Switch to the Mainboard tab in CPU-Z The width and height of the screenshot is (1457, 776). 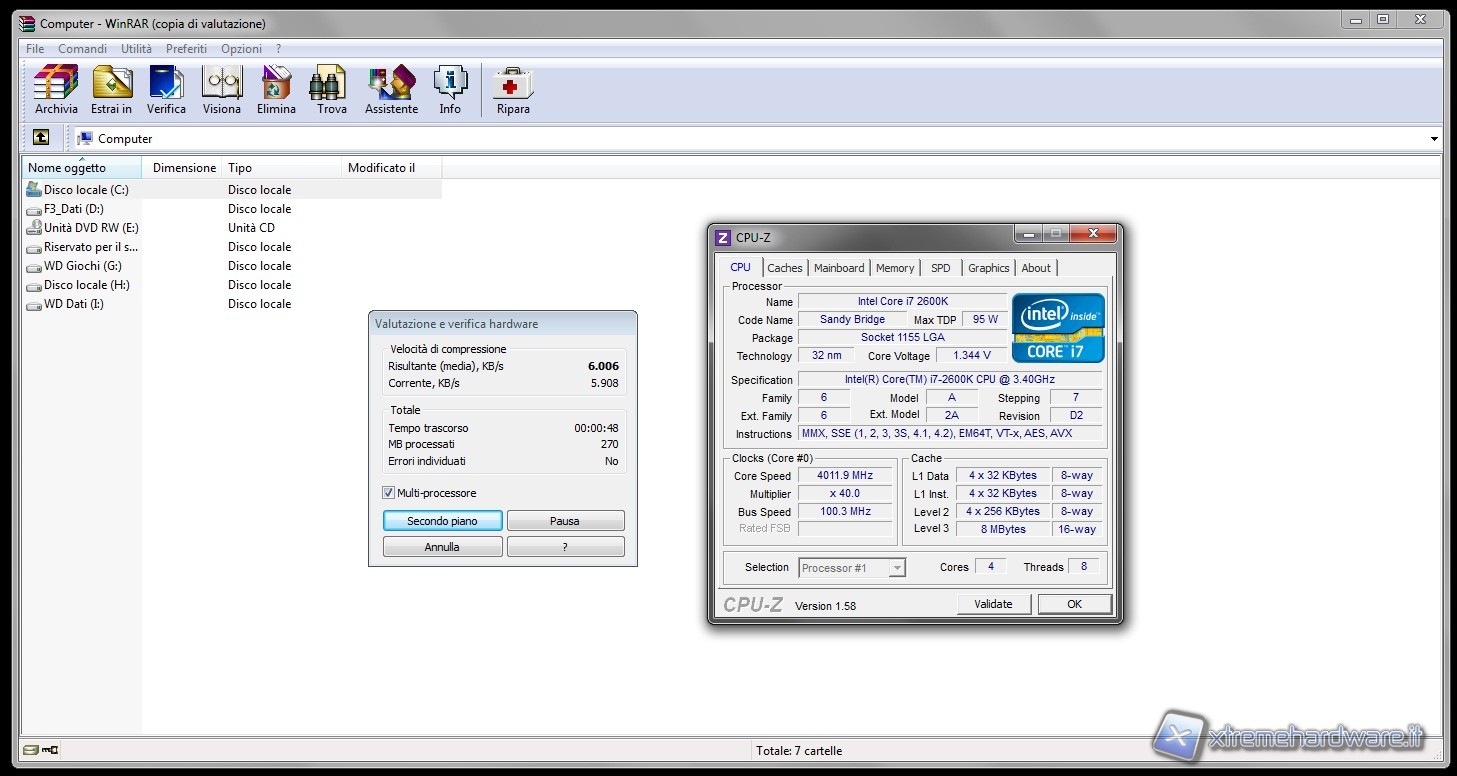coord(839,268)
